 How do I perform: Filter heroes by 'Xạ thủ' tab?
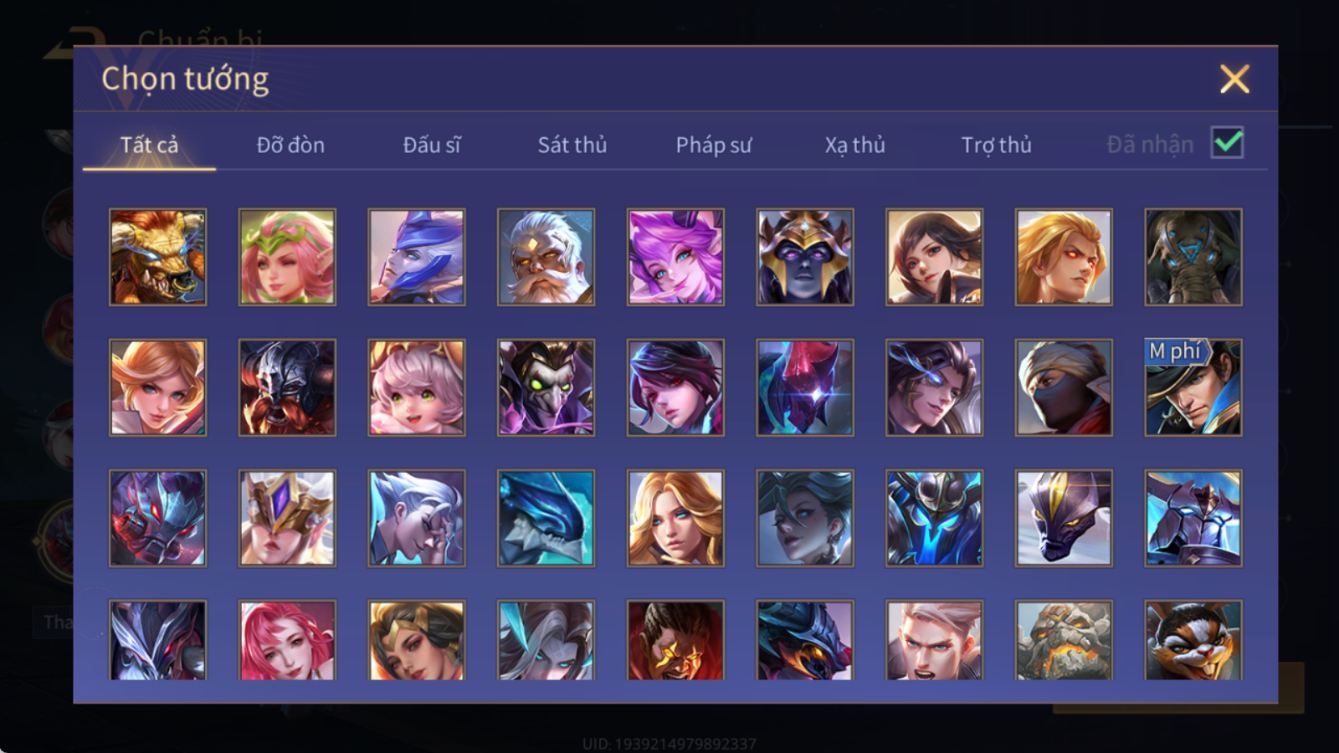(855, 145)
